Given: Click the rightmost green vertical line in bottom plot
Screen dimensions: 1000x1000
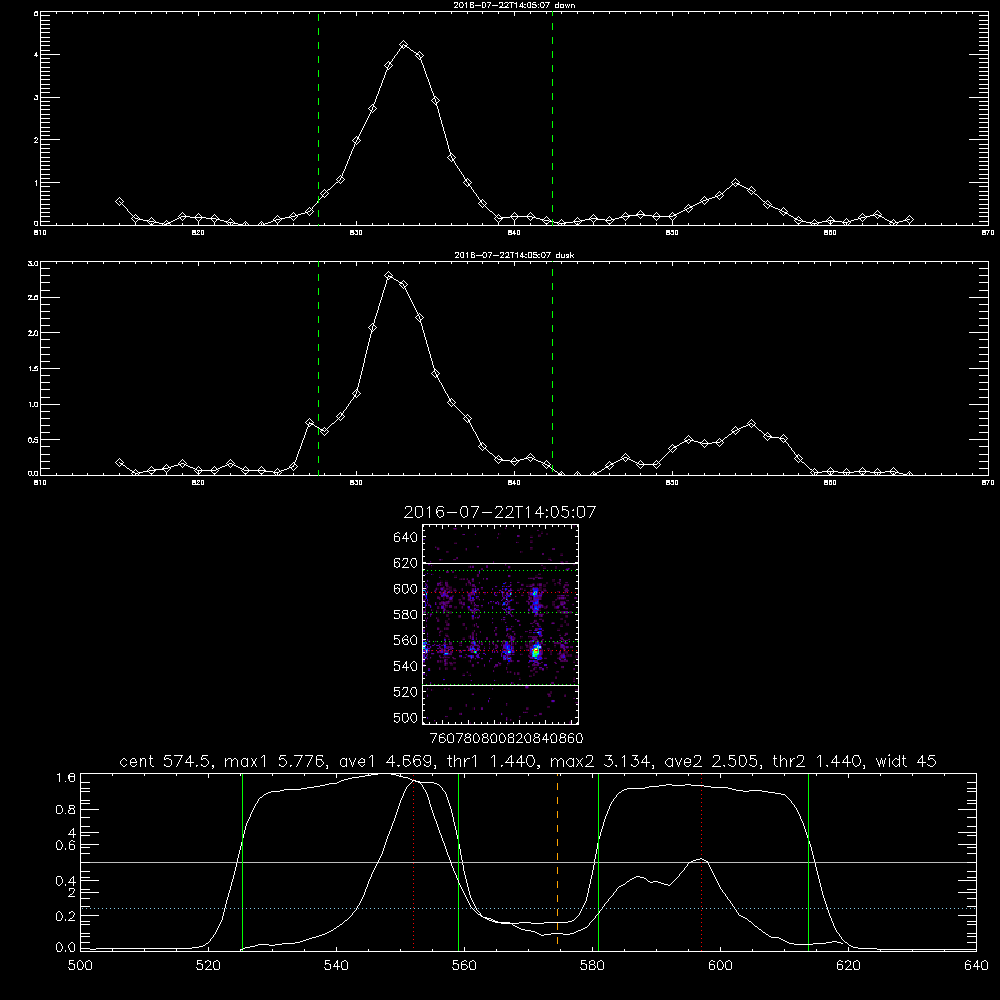Looking at the screenshot, I should pyautogui.click(x=808, y=861).
